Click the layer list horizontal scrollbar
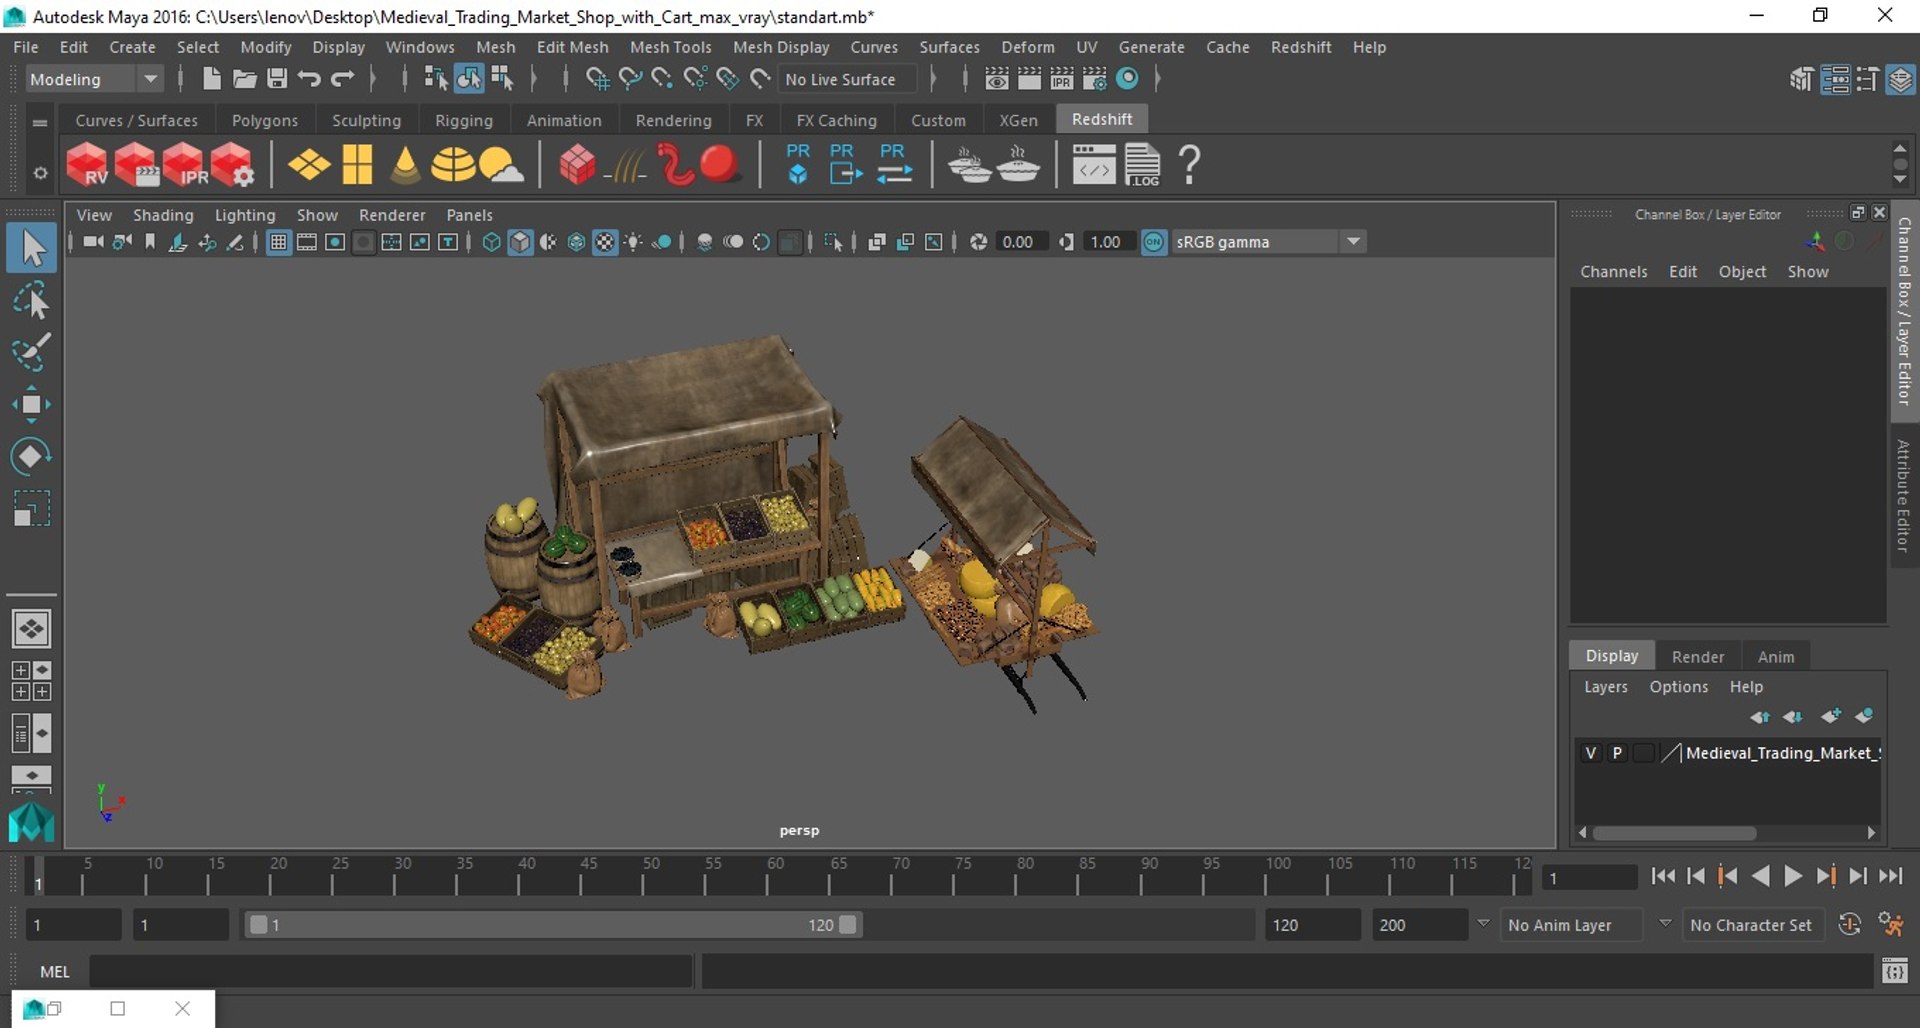Screen dimensions: 1920x1028 tap(1675, 833)
